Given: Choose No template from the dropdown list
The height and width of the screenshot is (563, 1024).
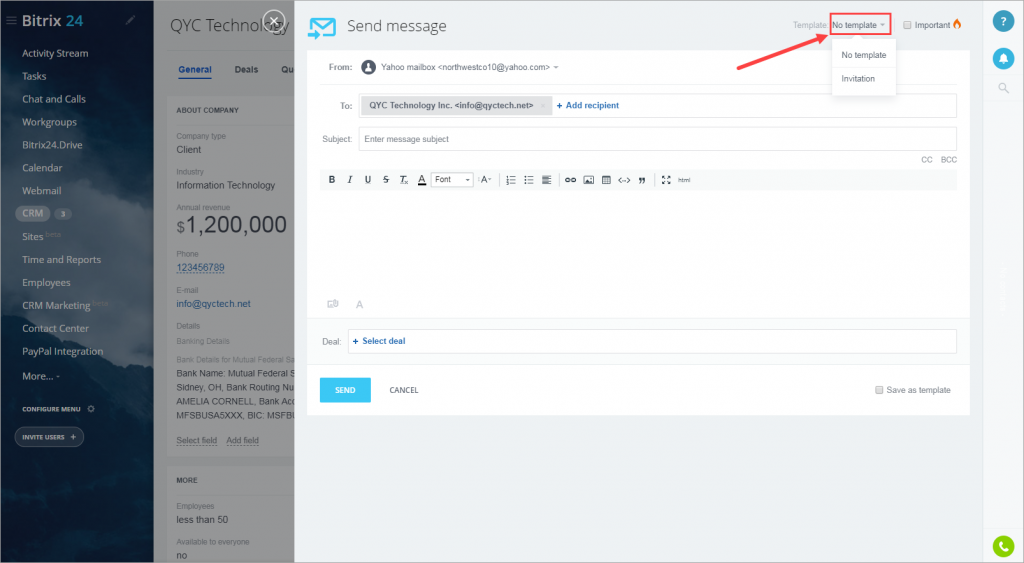Looking at the screenshot, I should pos(863,55).
